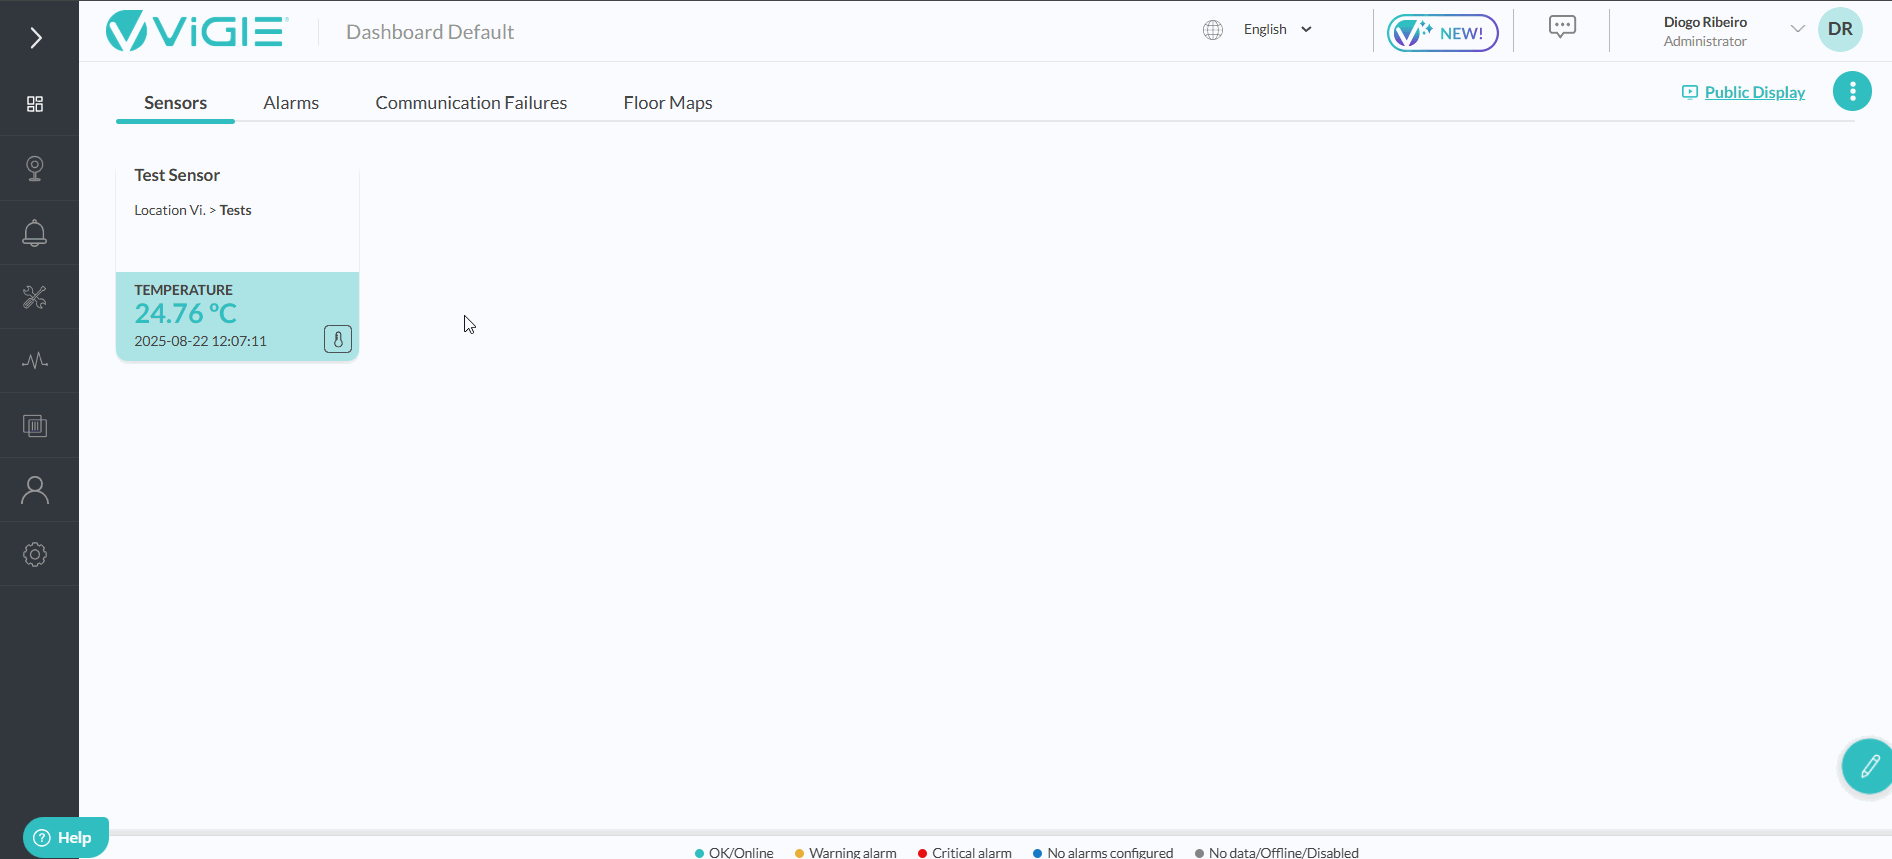Click the Diogo Ribeiro user name

(x=1705, y=22)
